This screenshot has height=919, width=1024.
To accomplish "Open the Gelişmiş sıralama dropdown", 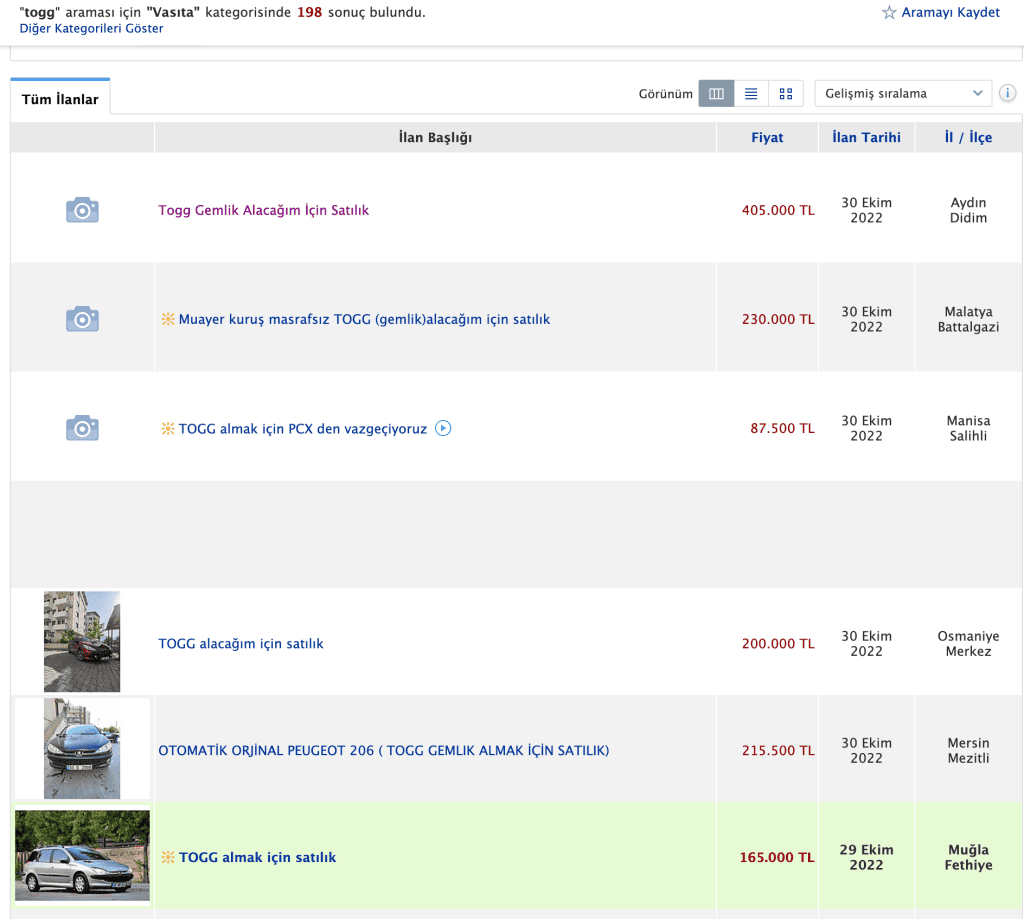I will [x=903, y=94].
